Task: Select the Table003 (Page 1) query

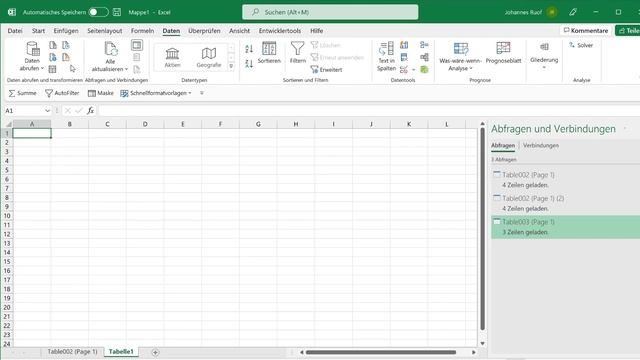Action: (x=565, y=227)
